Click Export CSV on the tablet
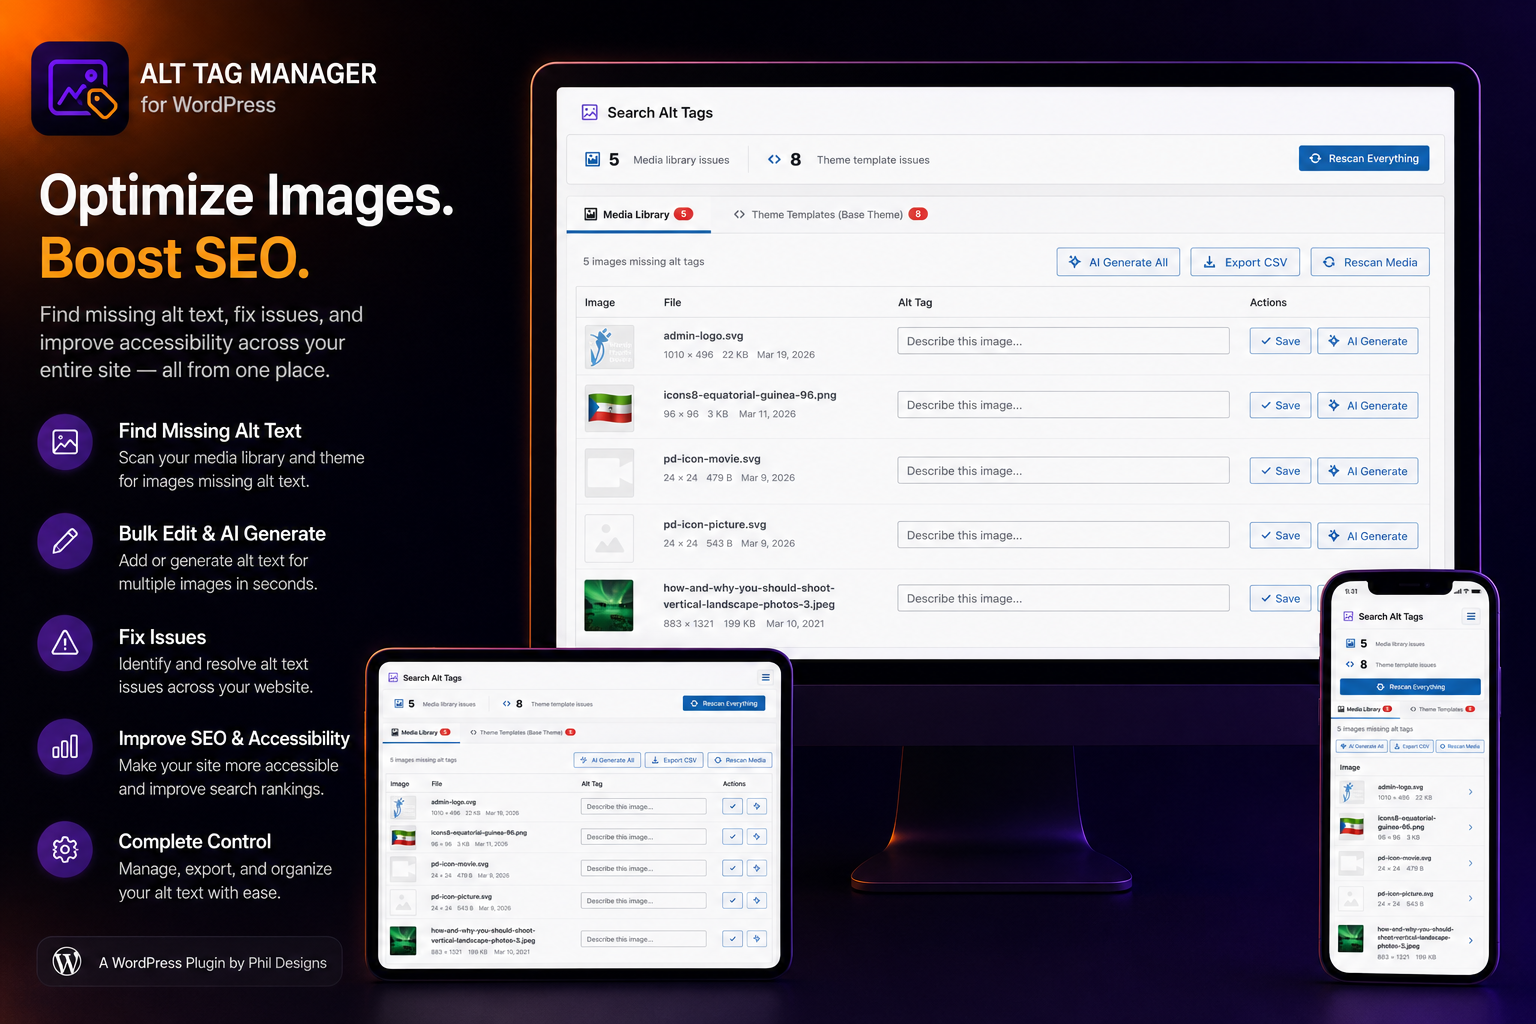1536x1024 pixels. (674, 760)
